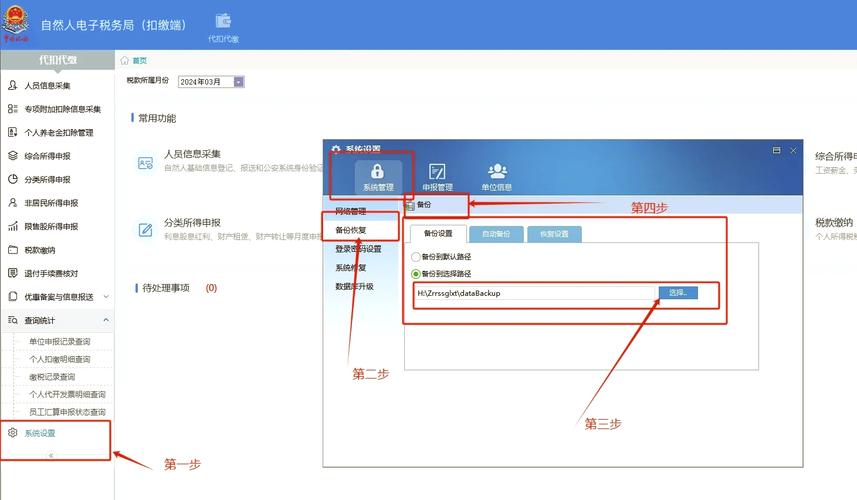
Task: Click the 备份 toolbar button
Action: click(419, 205)
